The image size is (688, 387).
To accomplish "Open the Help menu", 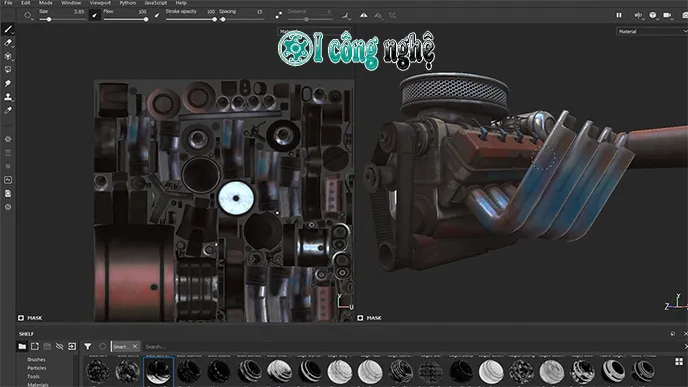I will pyautogui.click(x=181, y=3).
